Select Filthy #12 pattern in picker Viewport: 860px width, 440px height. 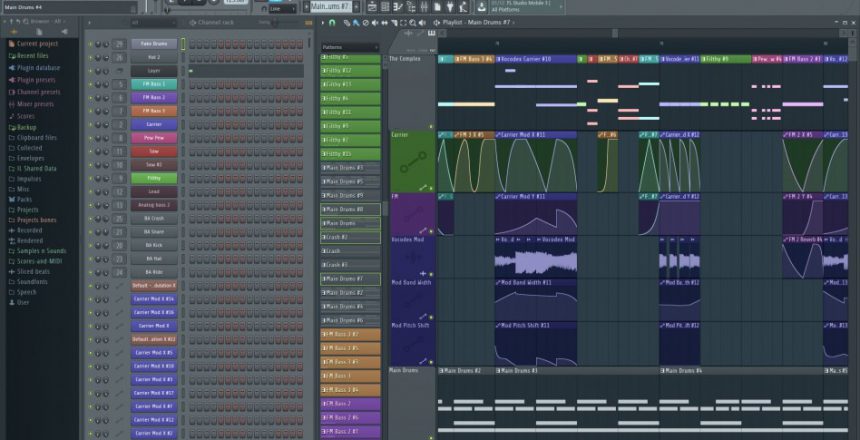(x=350, y=71)
